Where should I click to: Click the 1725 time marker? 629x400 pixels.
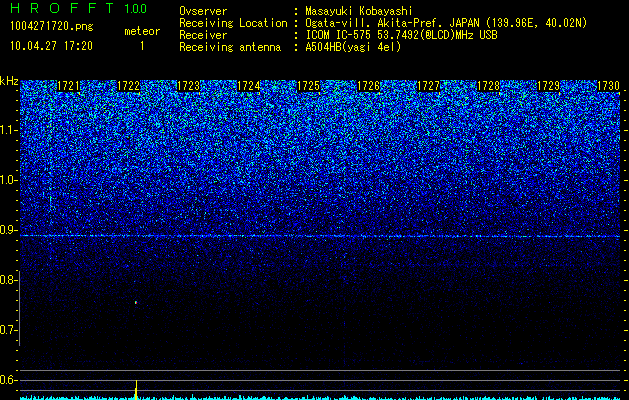click(308, 86)
